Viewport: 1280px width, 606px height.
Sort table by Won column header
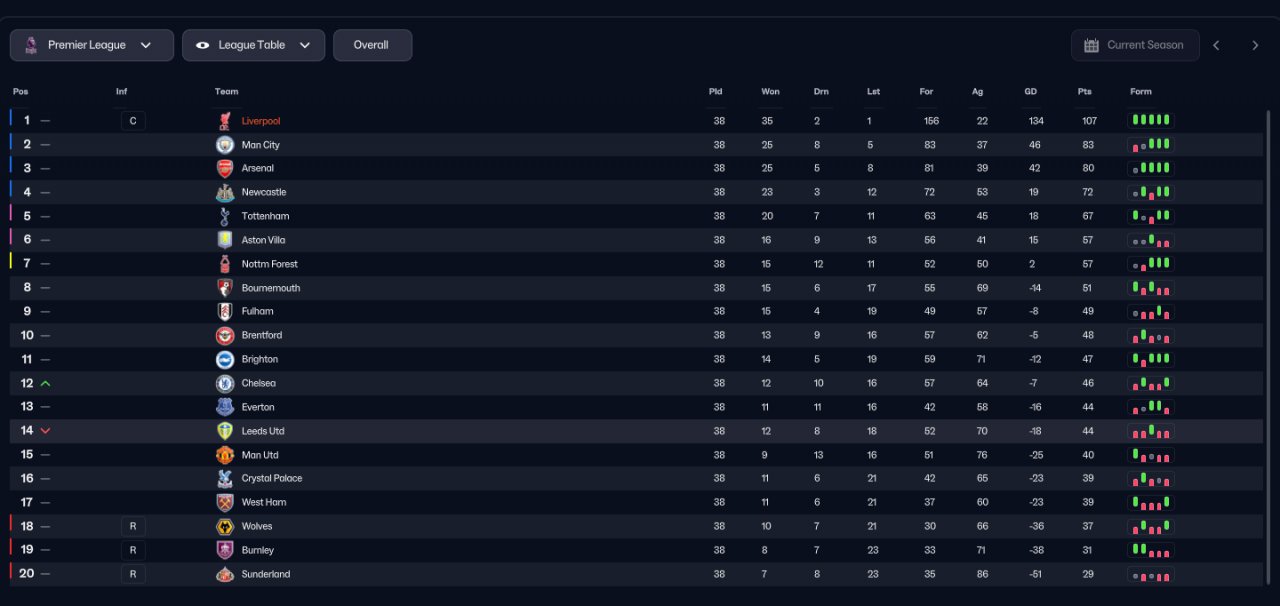click(x=770, y=92)
